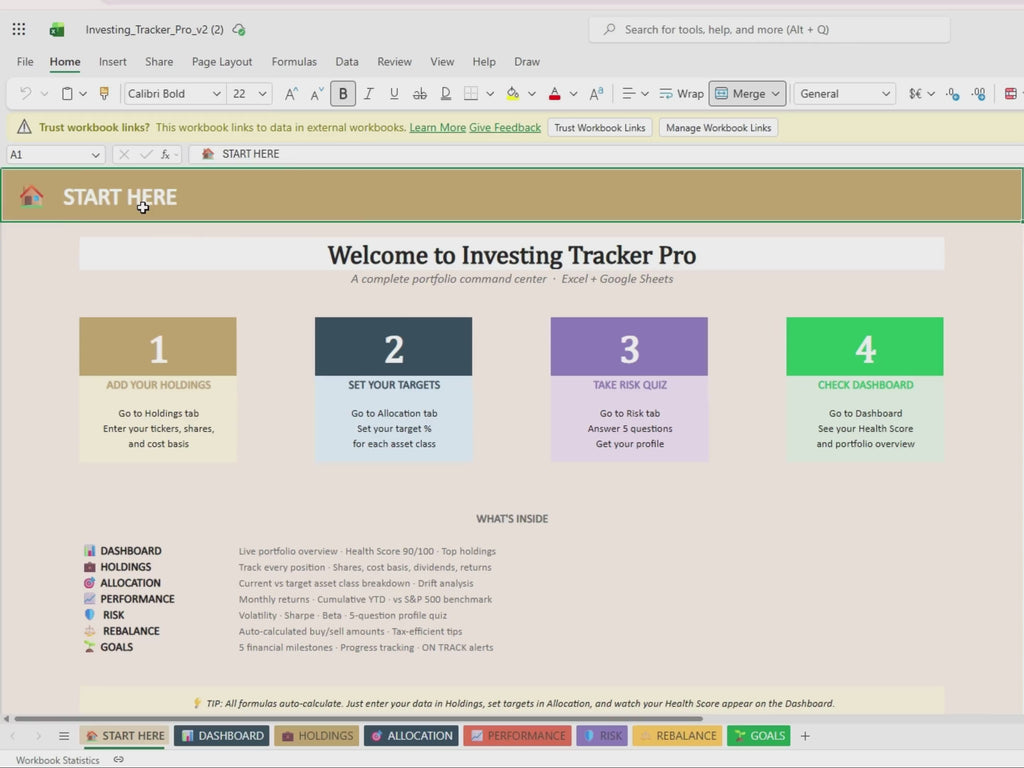1024x768 pixels.
Task: Go to the Review tab
Action: tap(394, 61)
